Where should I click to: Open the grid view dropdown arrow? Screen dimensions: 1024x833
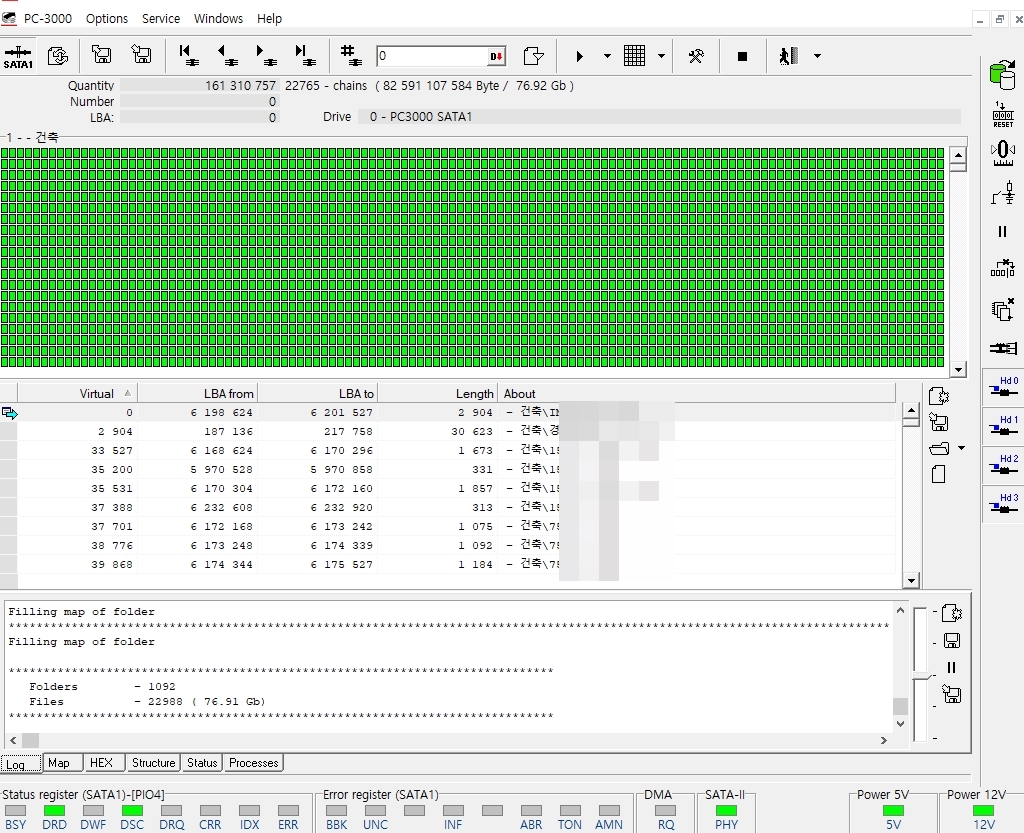click(661, 56)
